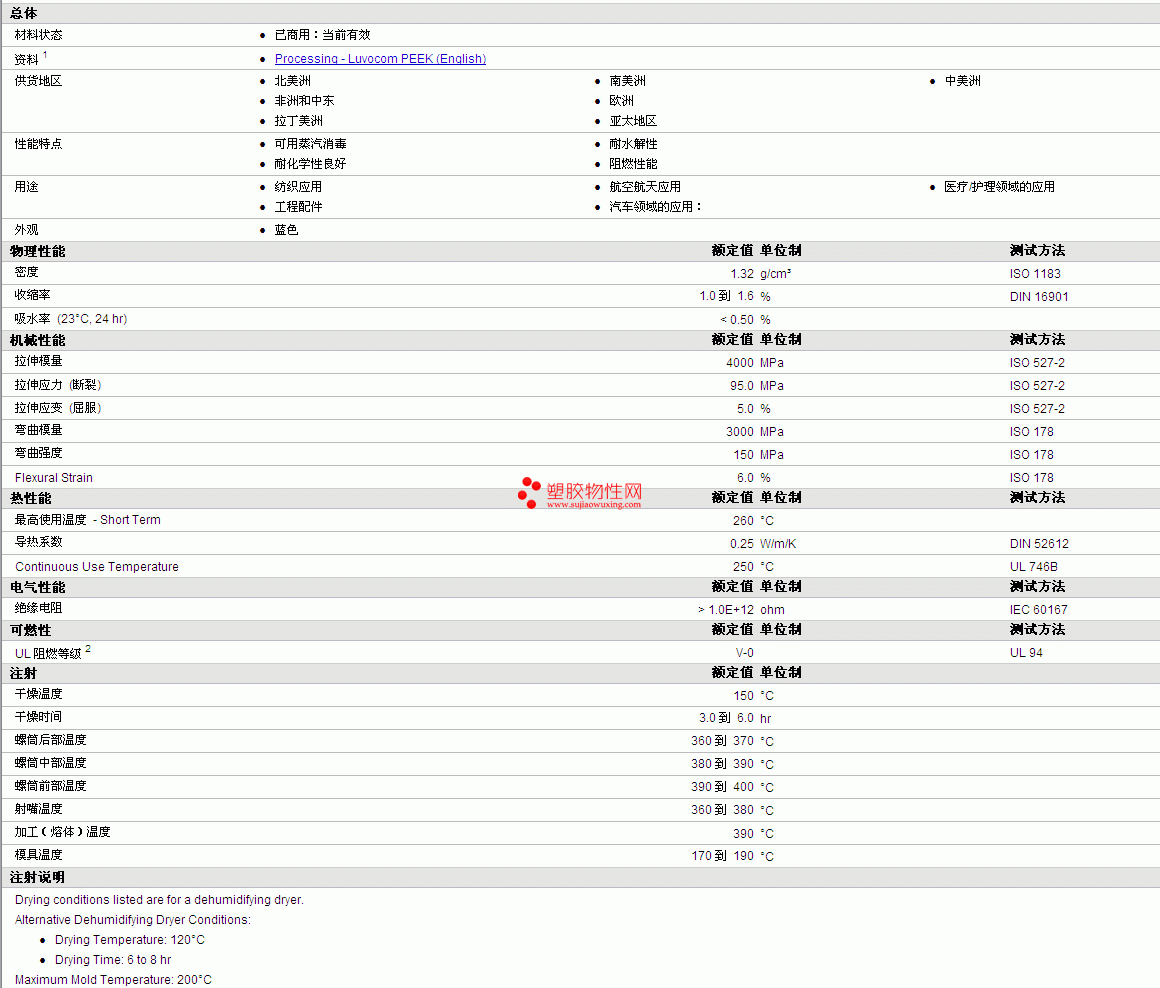
Task: Click the 航空航天应用 usage entry
Action: click(x=645, y=186)
